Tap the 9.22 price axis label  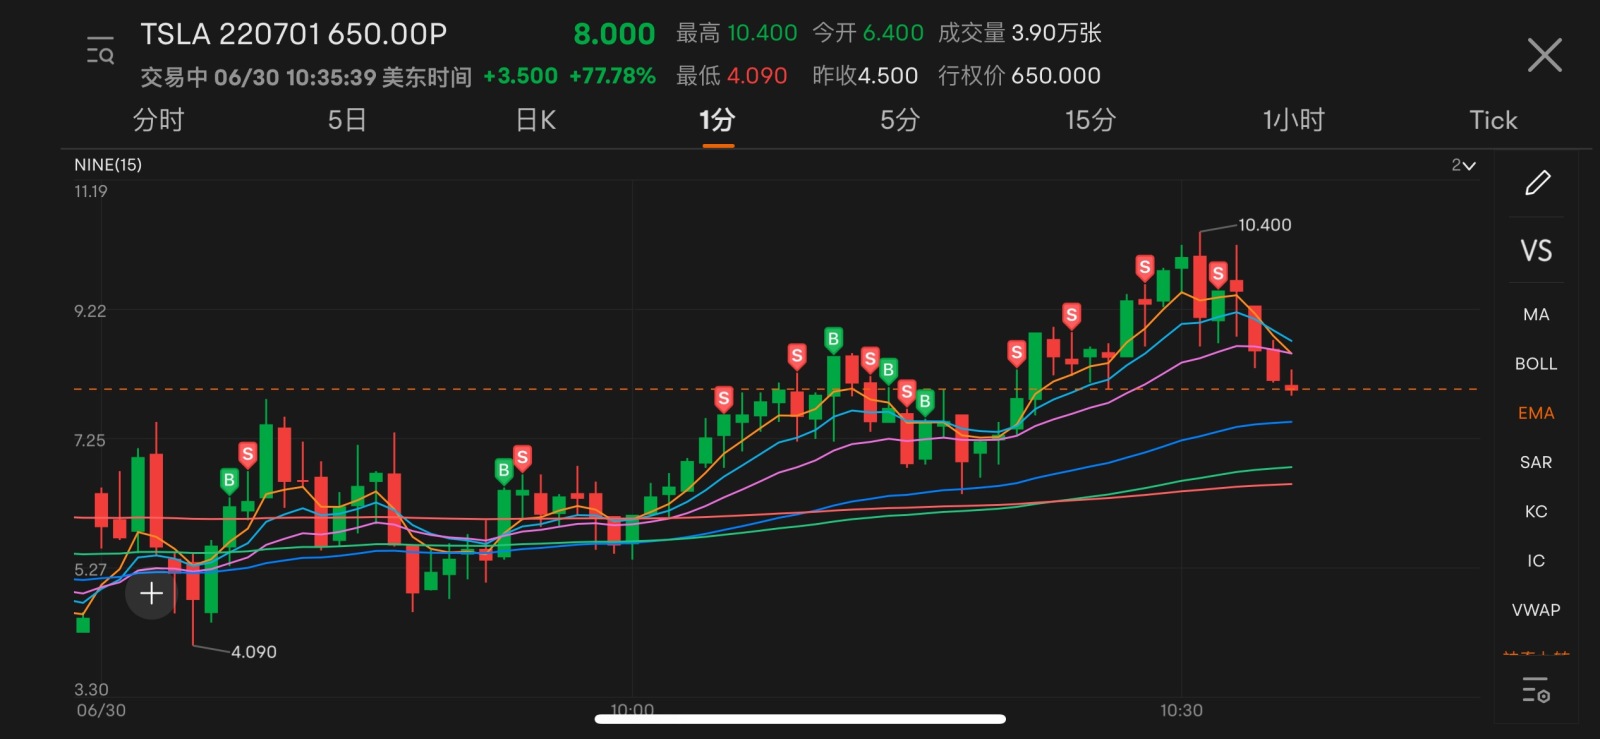90,312
